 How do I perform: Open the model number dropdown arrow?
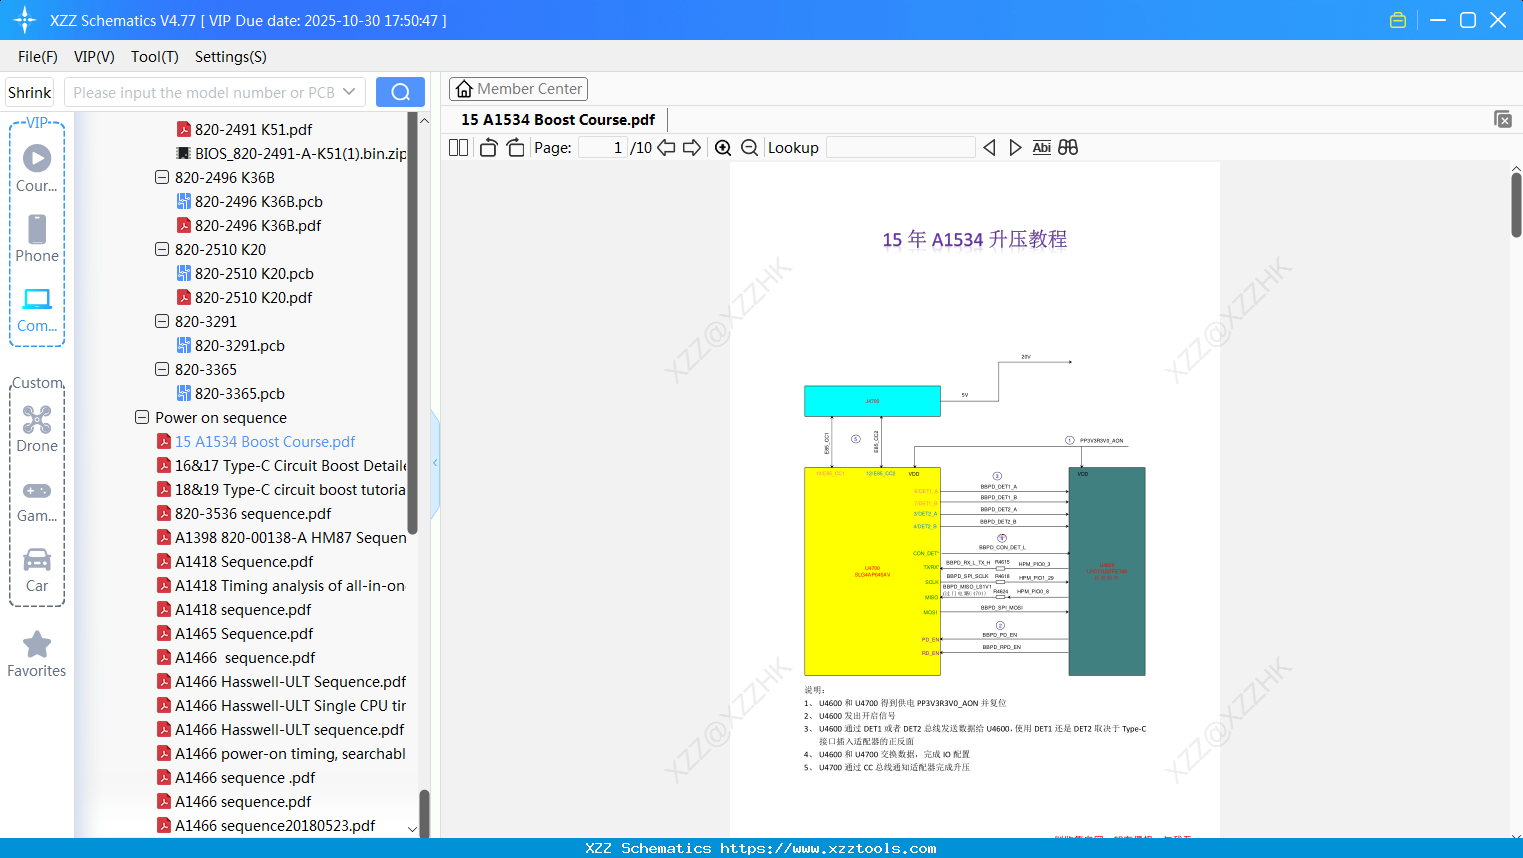(x=349, y=92)
